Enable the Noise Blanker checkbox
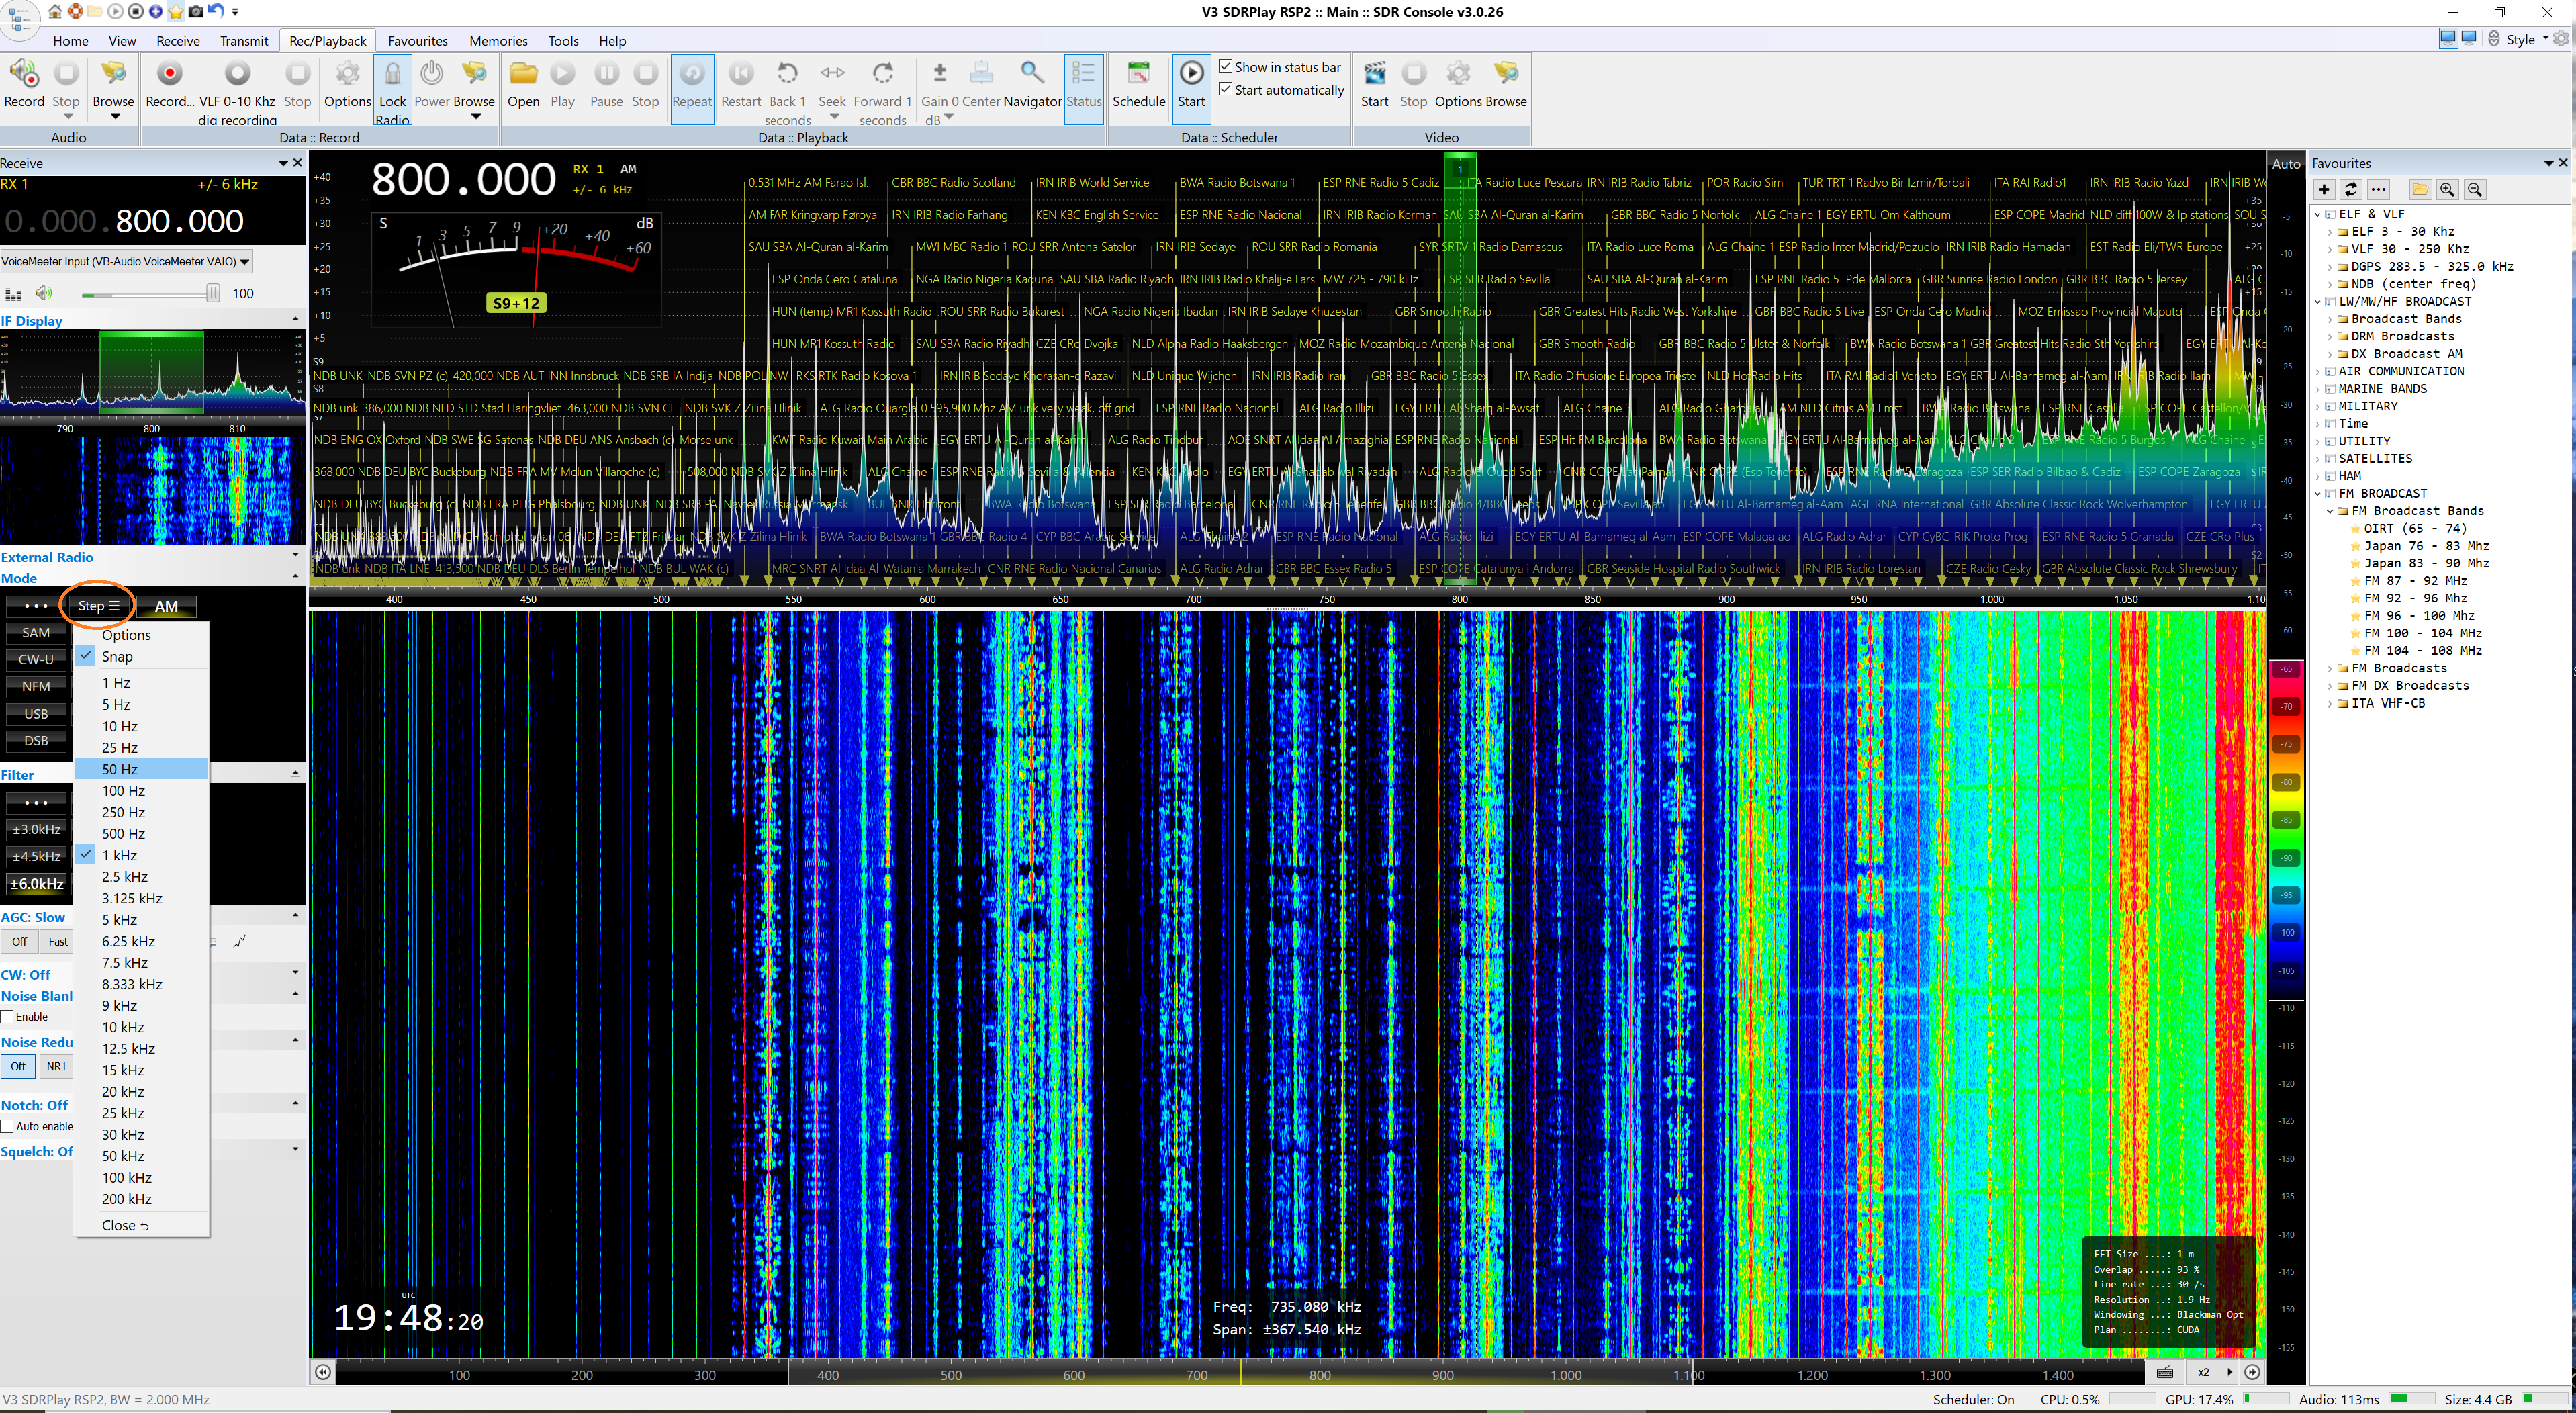The image size is (2576, 1413). coord(8,1017)
